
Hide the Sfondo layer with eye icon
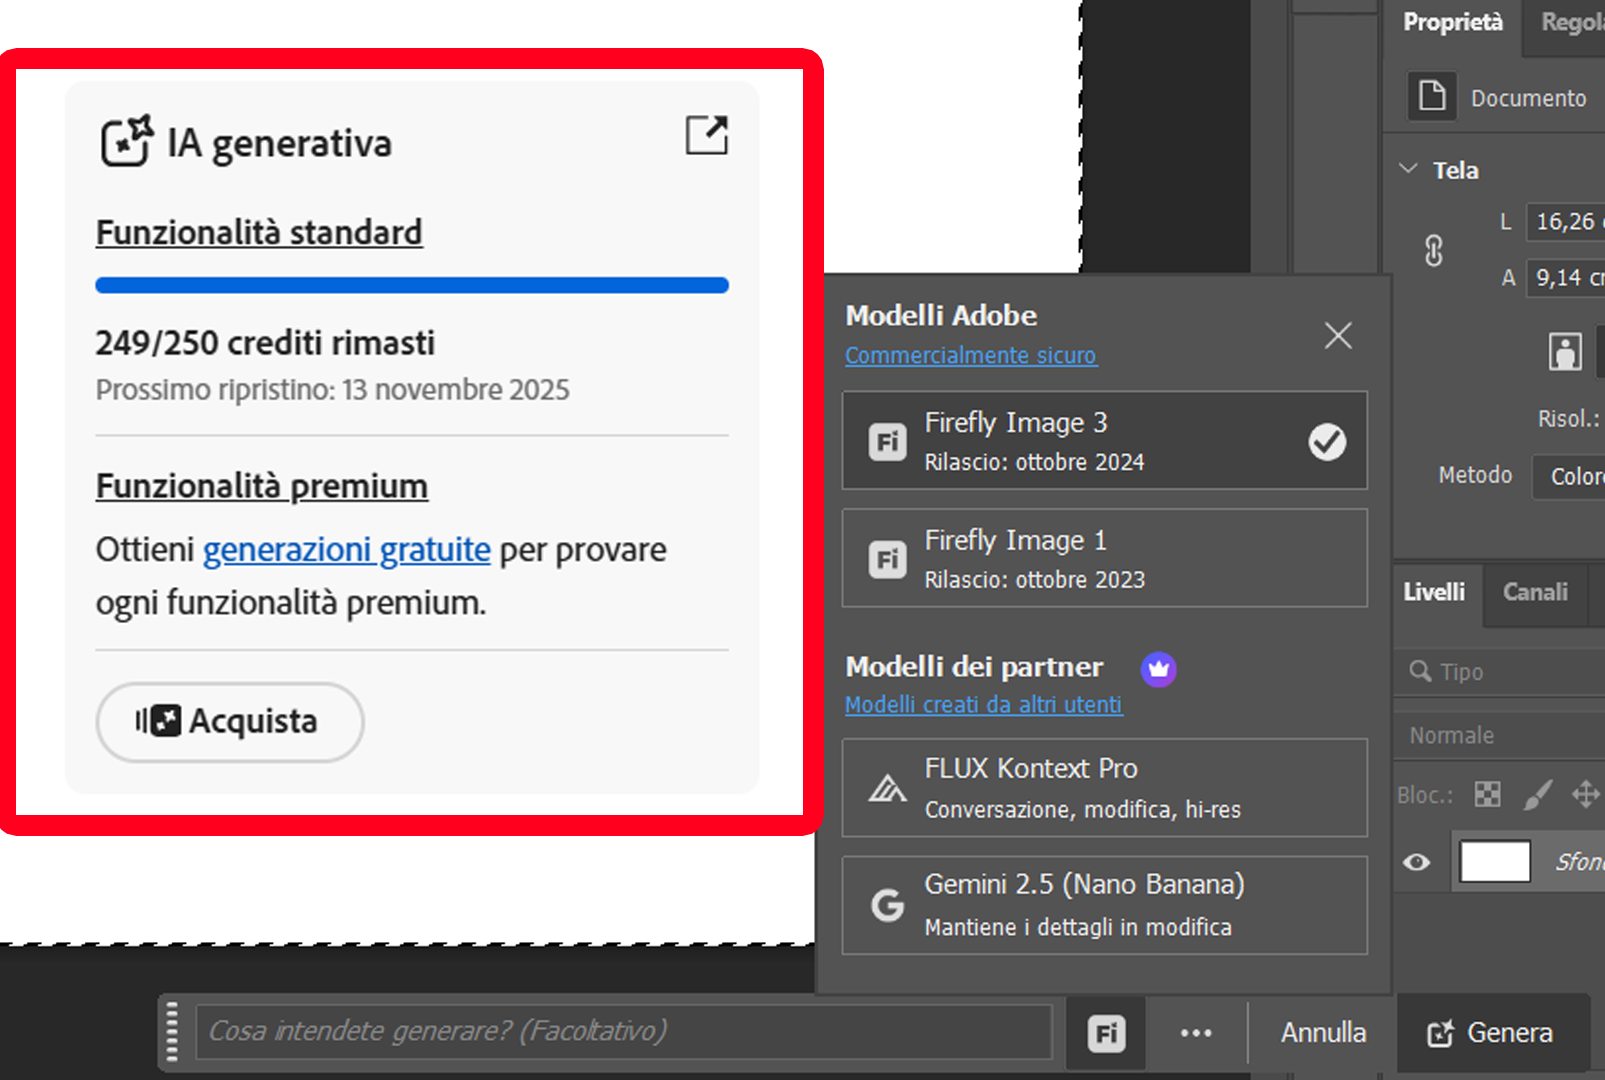(1417, 862)
